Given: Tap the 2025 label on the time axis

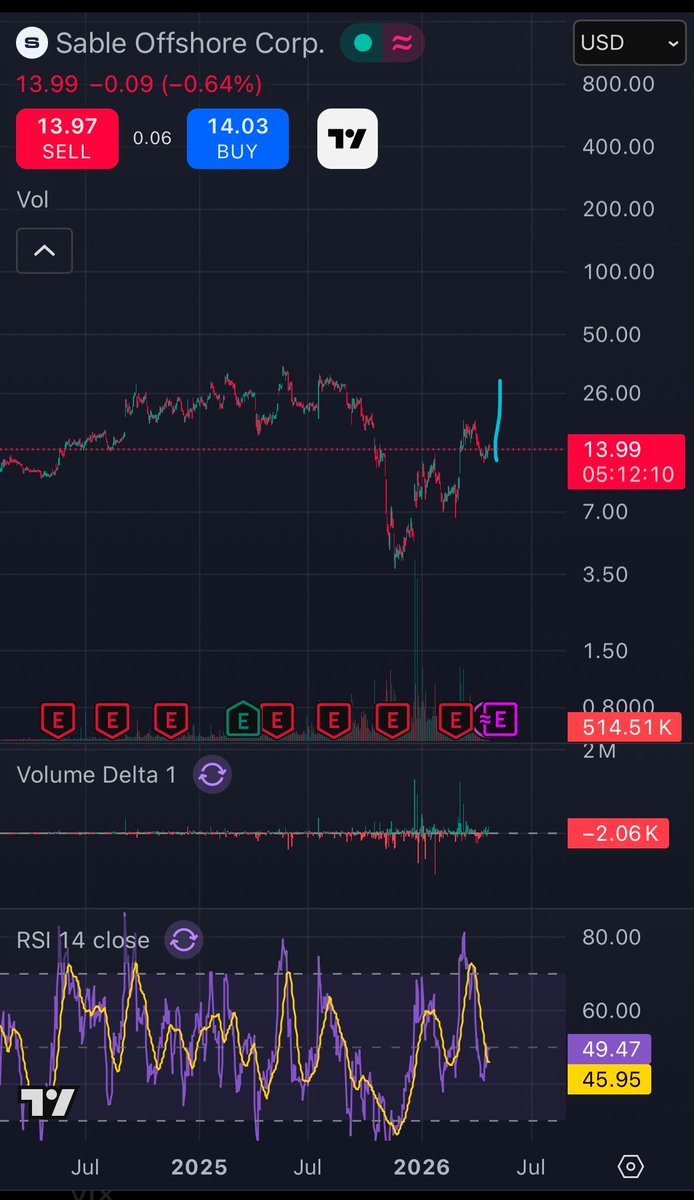Looking at the screenshot, I should pyautogui.click(x=199, y=1166).
